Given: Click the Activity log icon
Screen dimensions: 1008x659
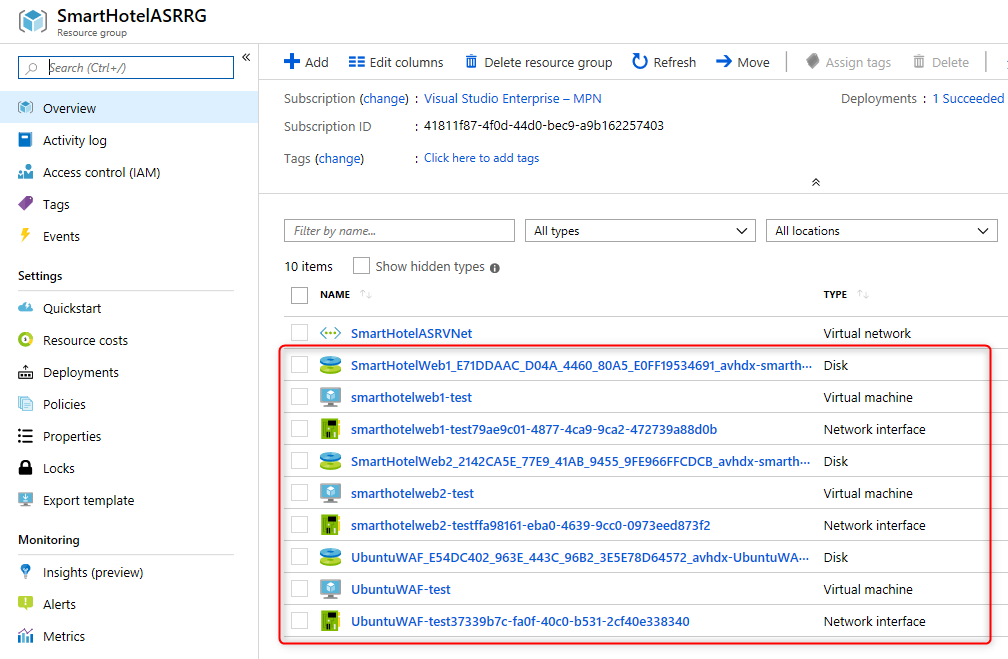Looking at the screenshot, I should coord(25,140).
